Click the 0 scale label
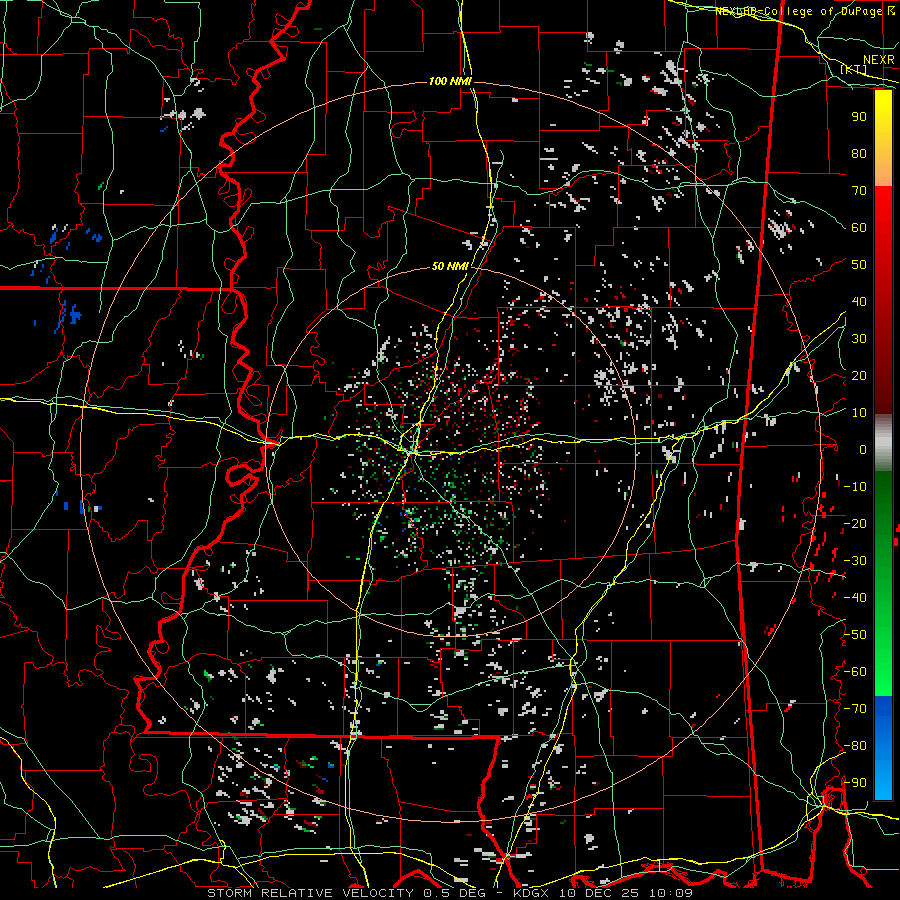 click(x=863, y=449)
